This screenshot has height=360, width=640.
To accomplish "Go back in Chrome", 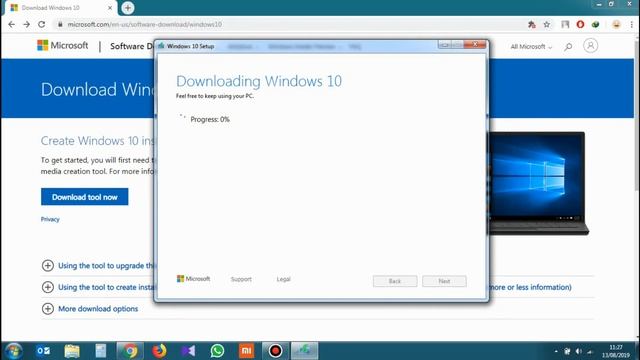I will (11, 24).
